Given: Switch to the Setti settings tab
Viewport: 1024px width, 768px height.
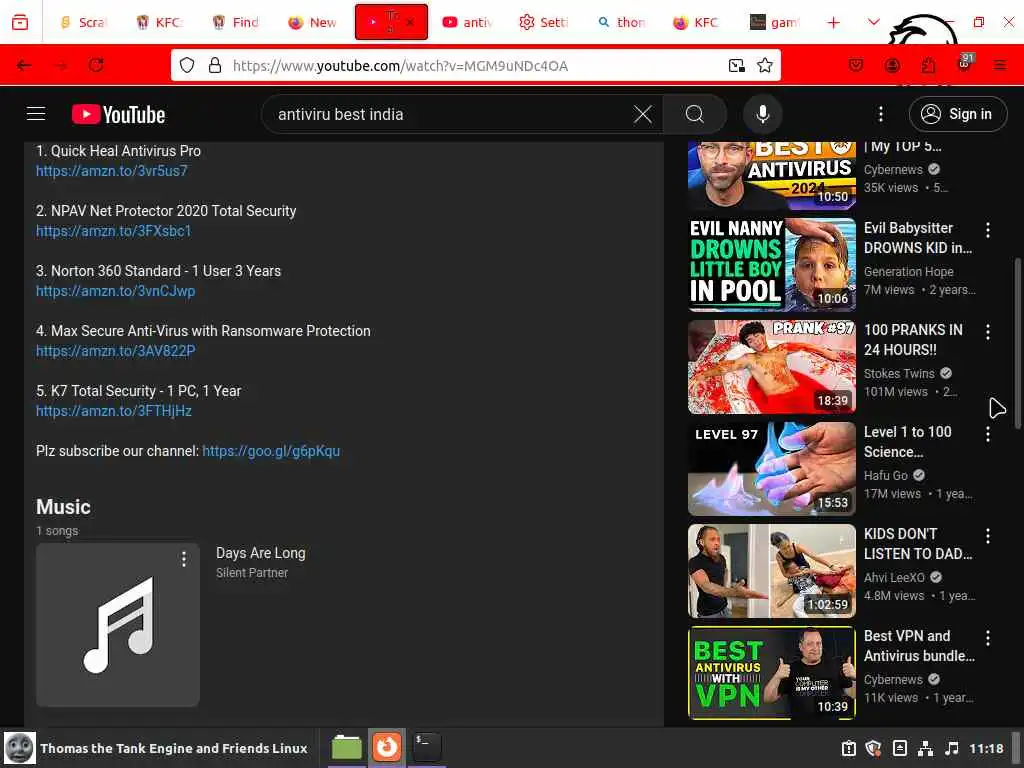Looking at the screenshot, I should [544, 22].
